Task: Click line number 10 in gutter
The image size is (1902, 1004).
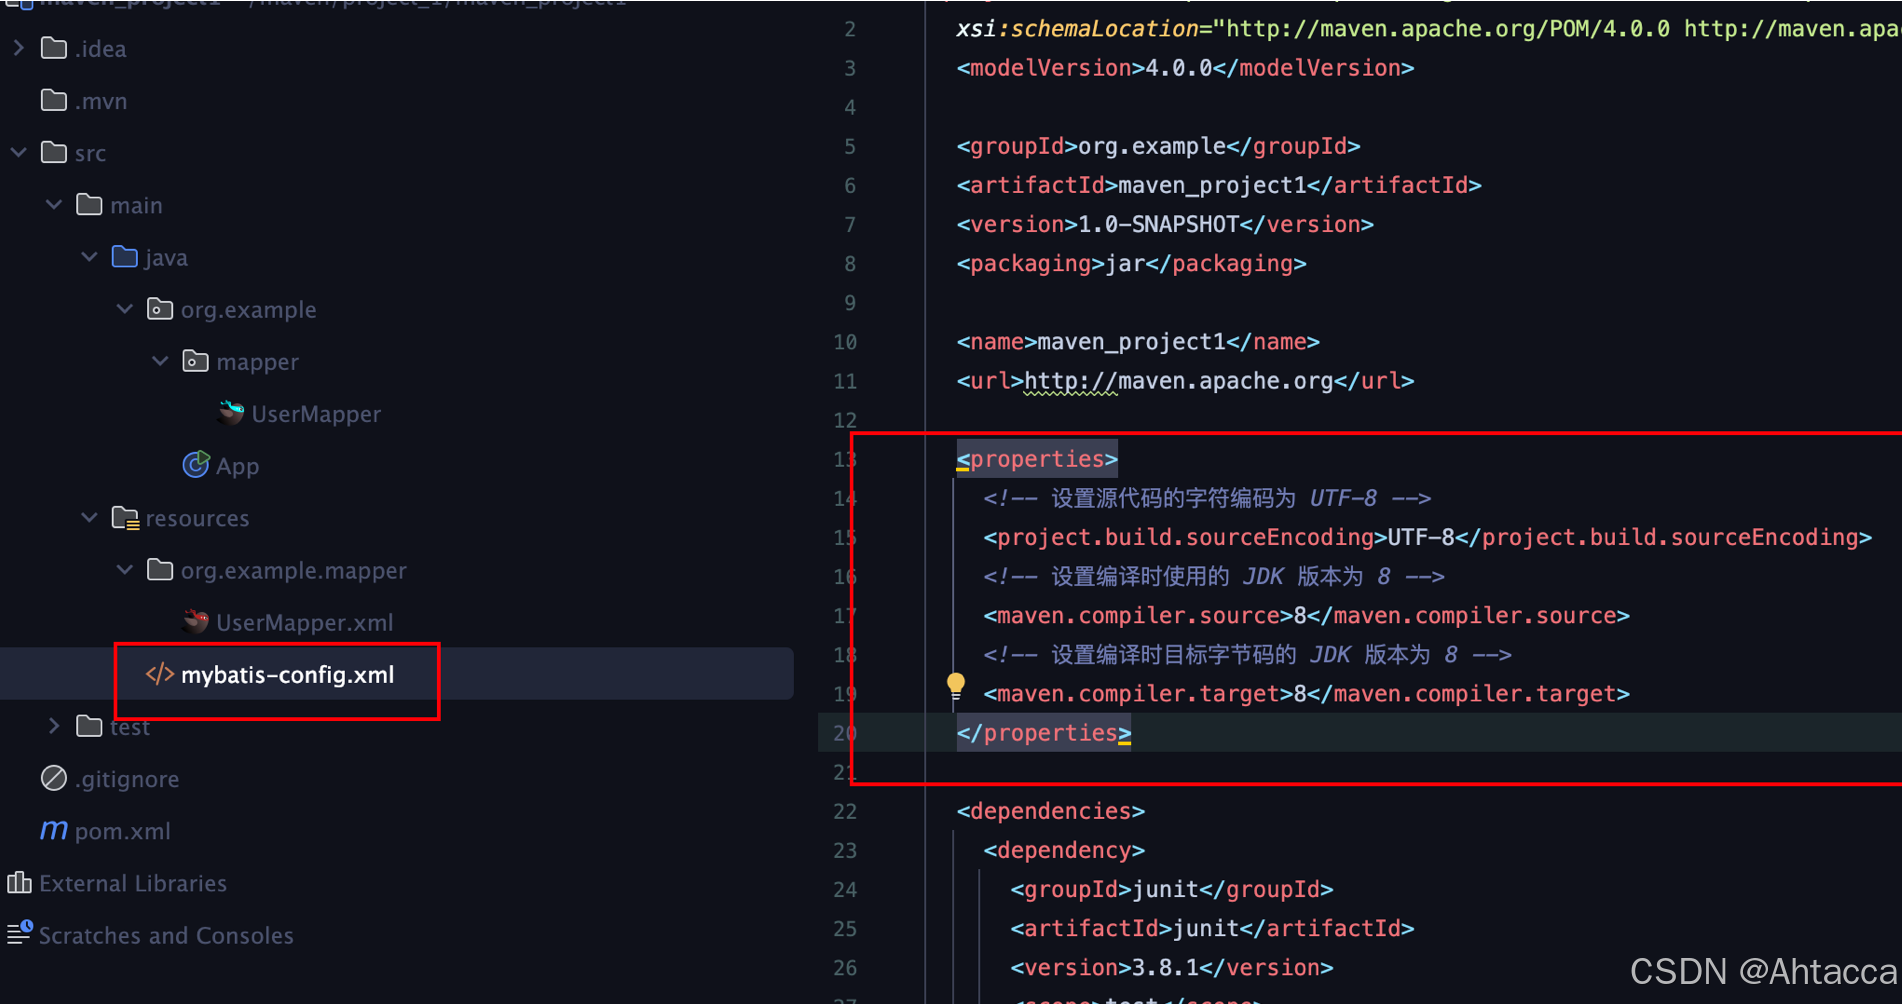Action: (x=845, y=342)
